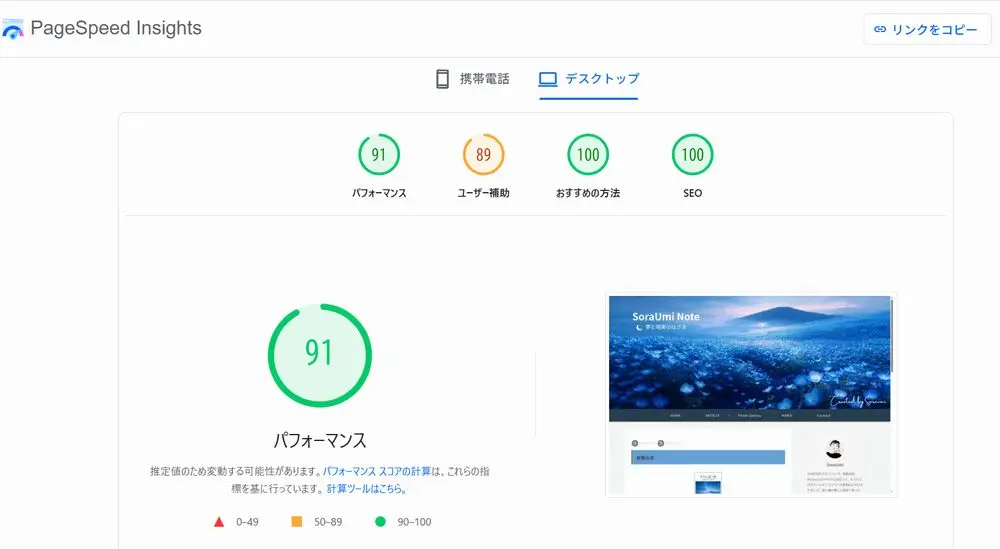Click the mobile phone icon

(x=442, y=79)
